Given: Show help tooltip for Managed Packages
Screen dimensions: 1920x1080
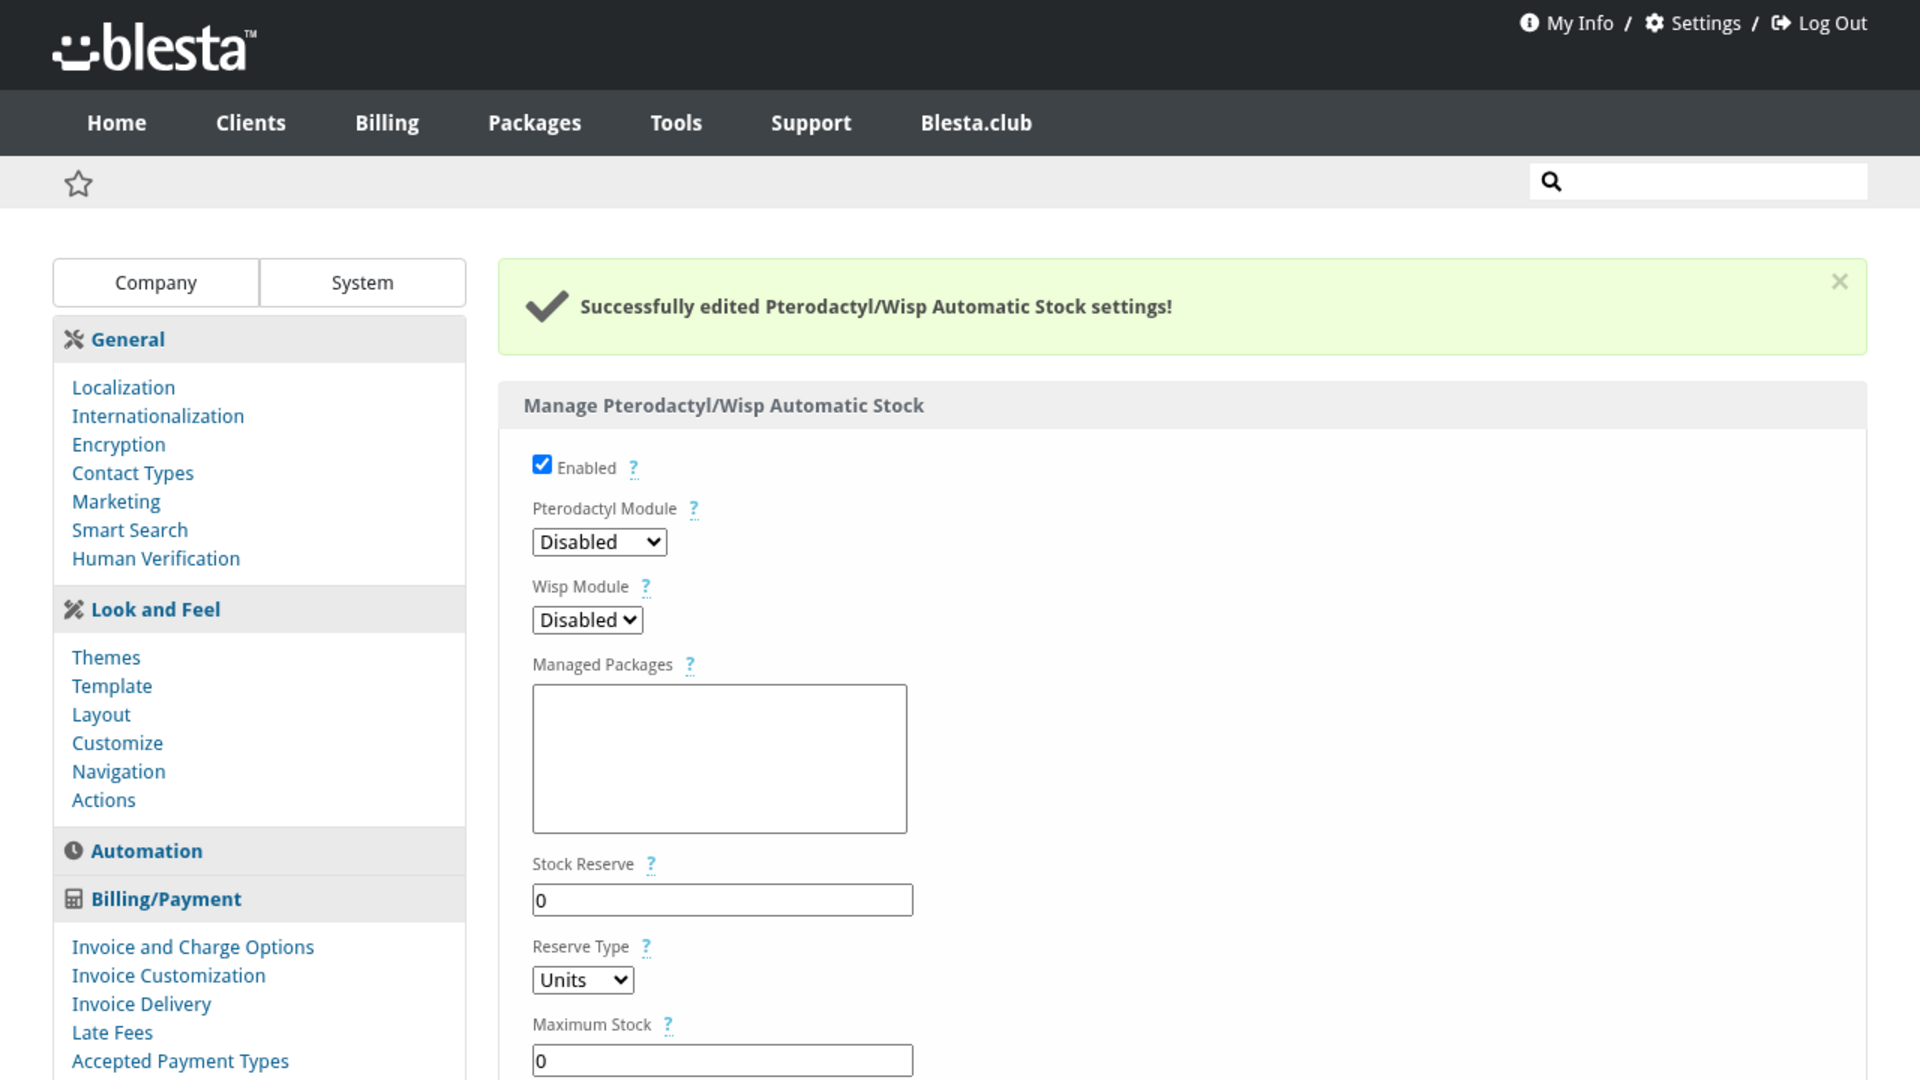Looking at the screenshot, I should pyautogui.click(x=690, y=665).
